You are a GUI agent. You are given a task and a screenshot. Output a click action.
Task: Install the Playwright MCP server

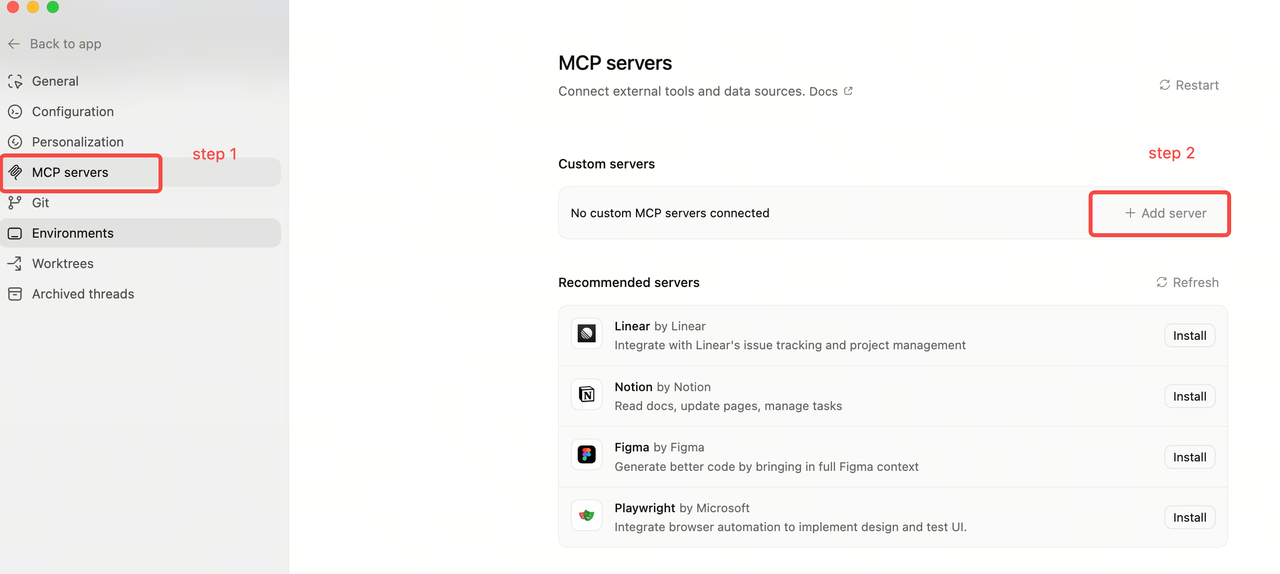pyautogui.click(x=1189, y=517)
